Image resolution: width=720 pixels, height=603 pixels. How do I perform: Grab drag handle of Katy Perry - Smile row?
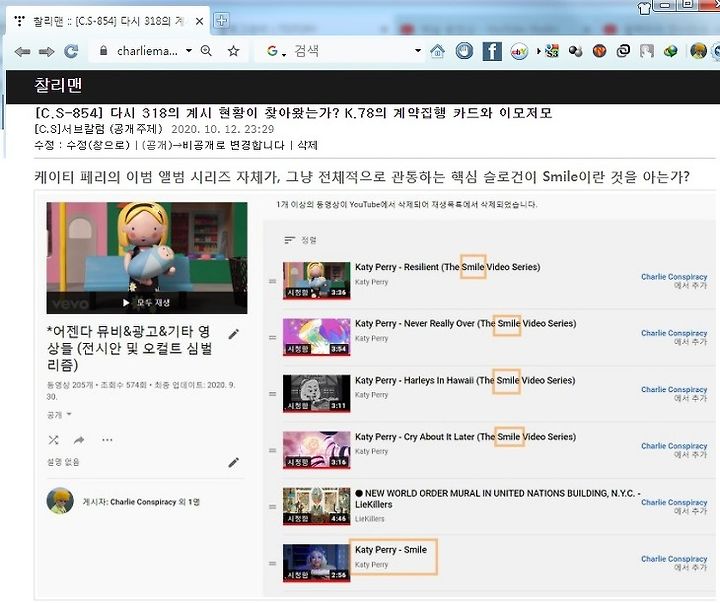pyautogui.click(x=272, y=564)
